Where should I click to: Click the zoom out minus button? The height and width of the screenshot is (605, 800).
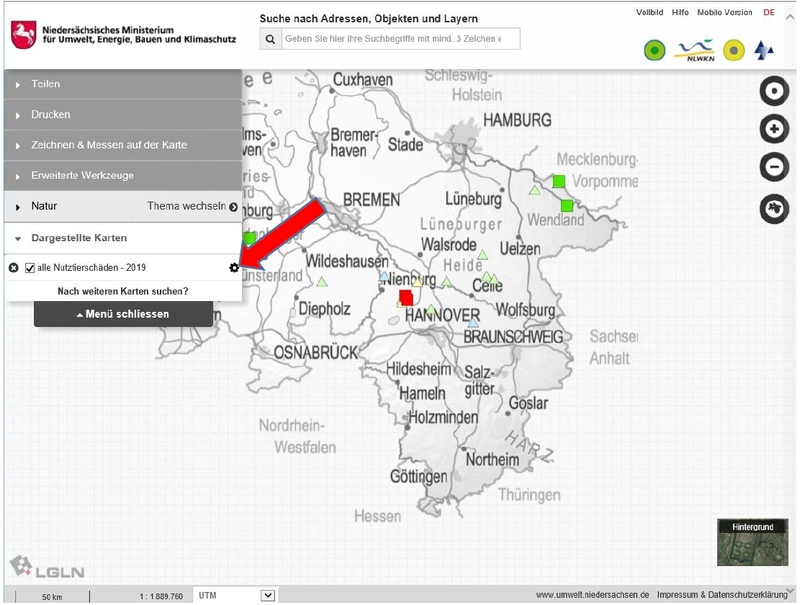(x=774, y=167)
